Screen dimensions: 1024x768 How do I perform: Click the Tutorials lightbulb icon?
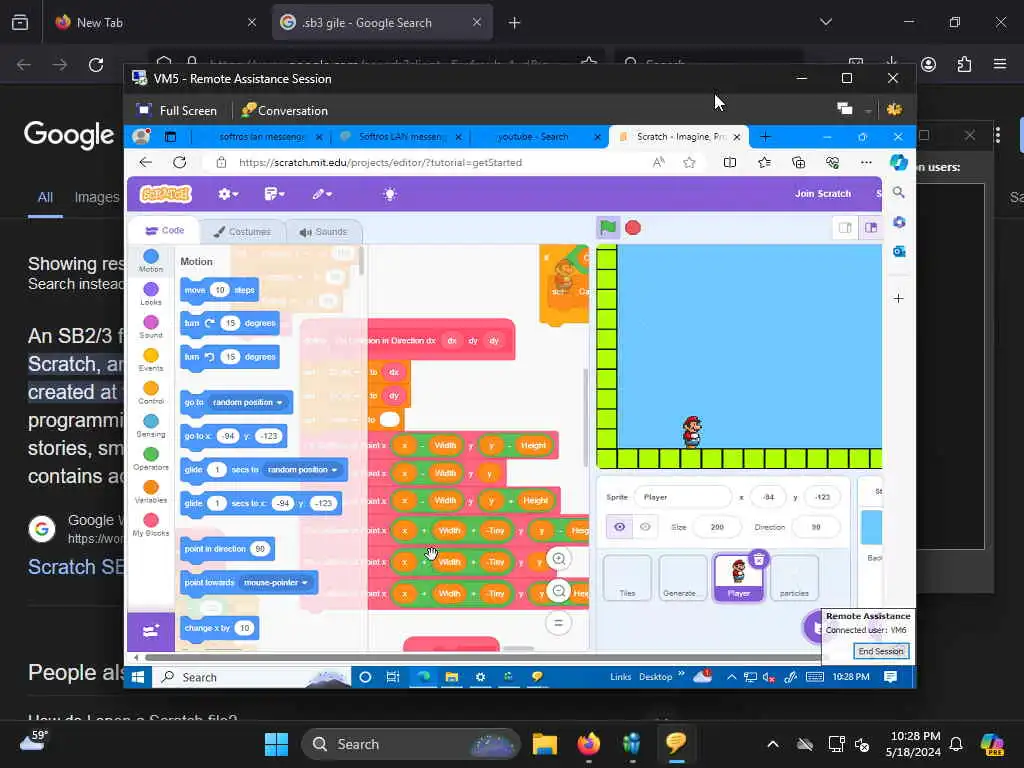click(x=390, y=194)
